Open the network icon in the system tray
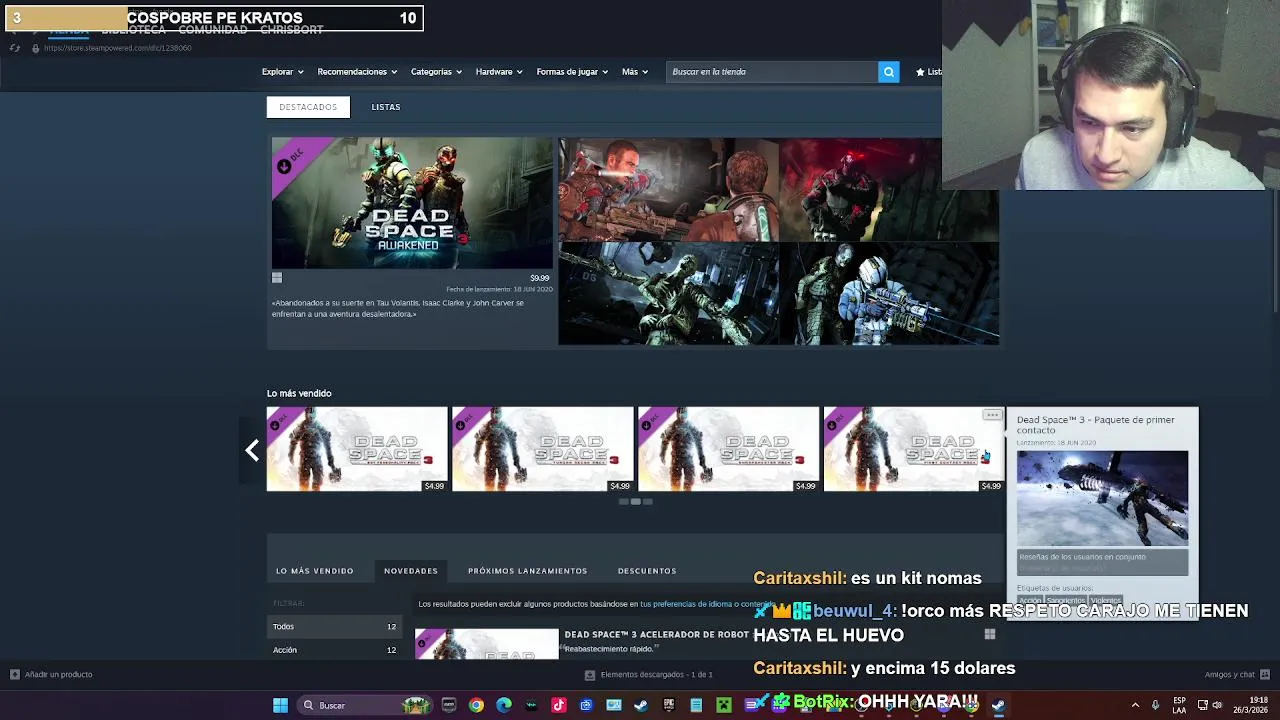This screenshot has height=720, width=1280. click(x=1202, y=705)
